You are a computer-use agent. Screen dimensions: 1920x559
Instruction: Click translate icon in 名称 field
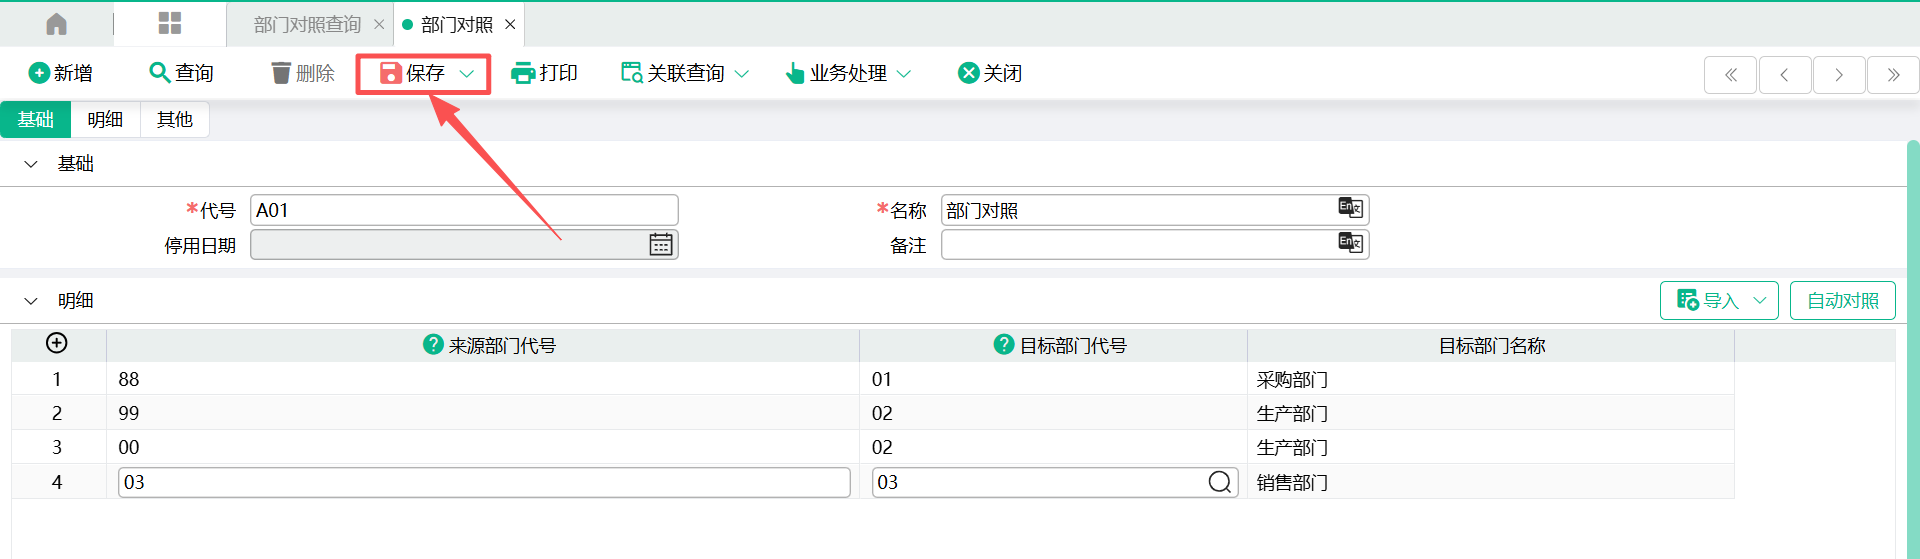coord(1350,208)
